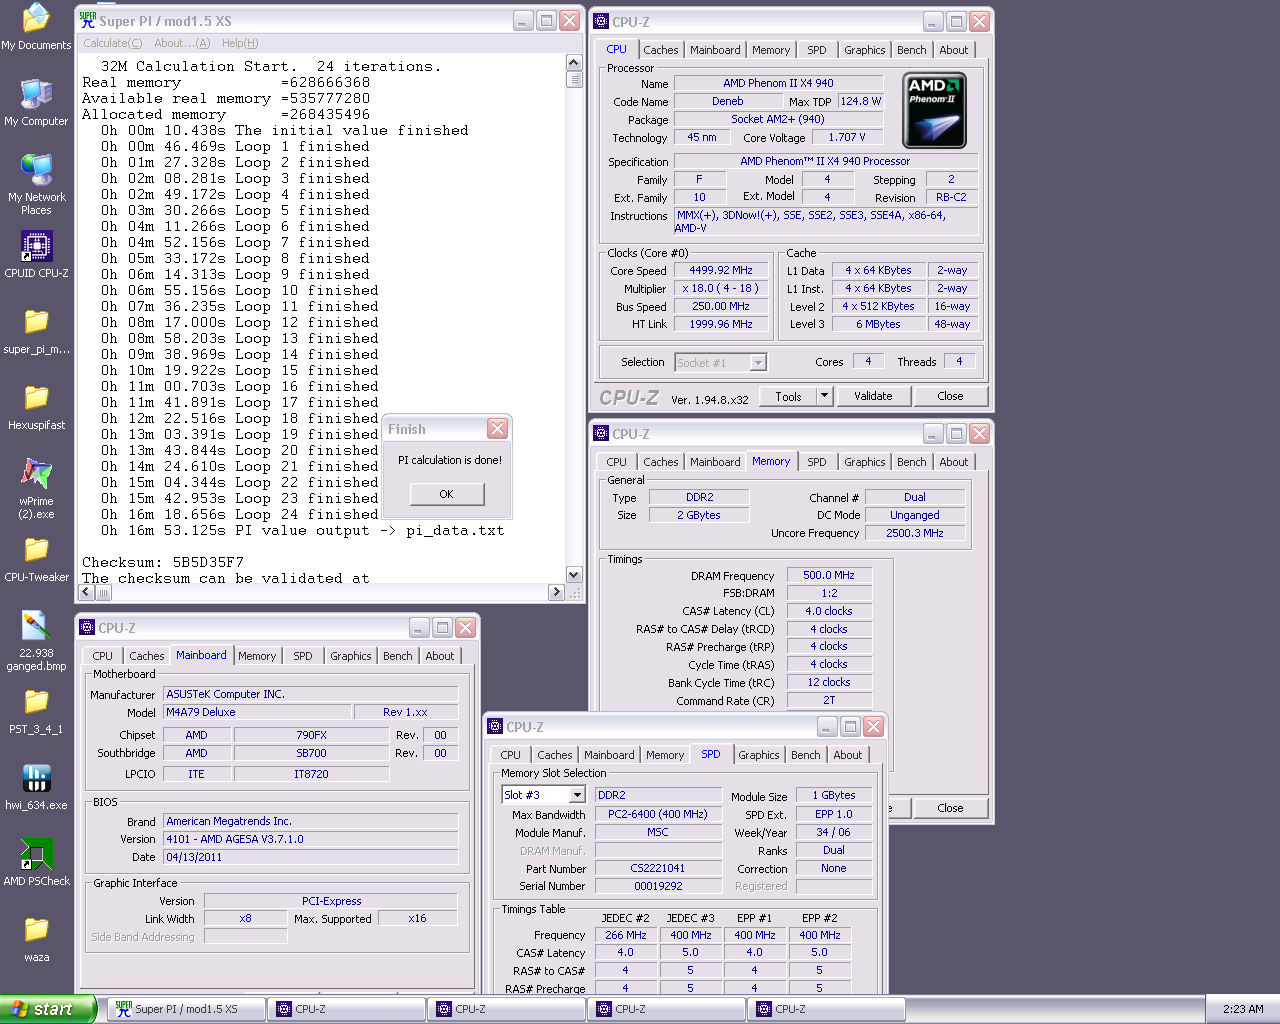
Task: Launch AMD PSCheck desktop icon
Action: (36, 862)
